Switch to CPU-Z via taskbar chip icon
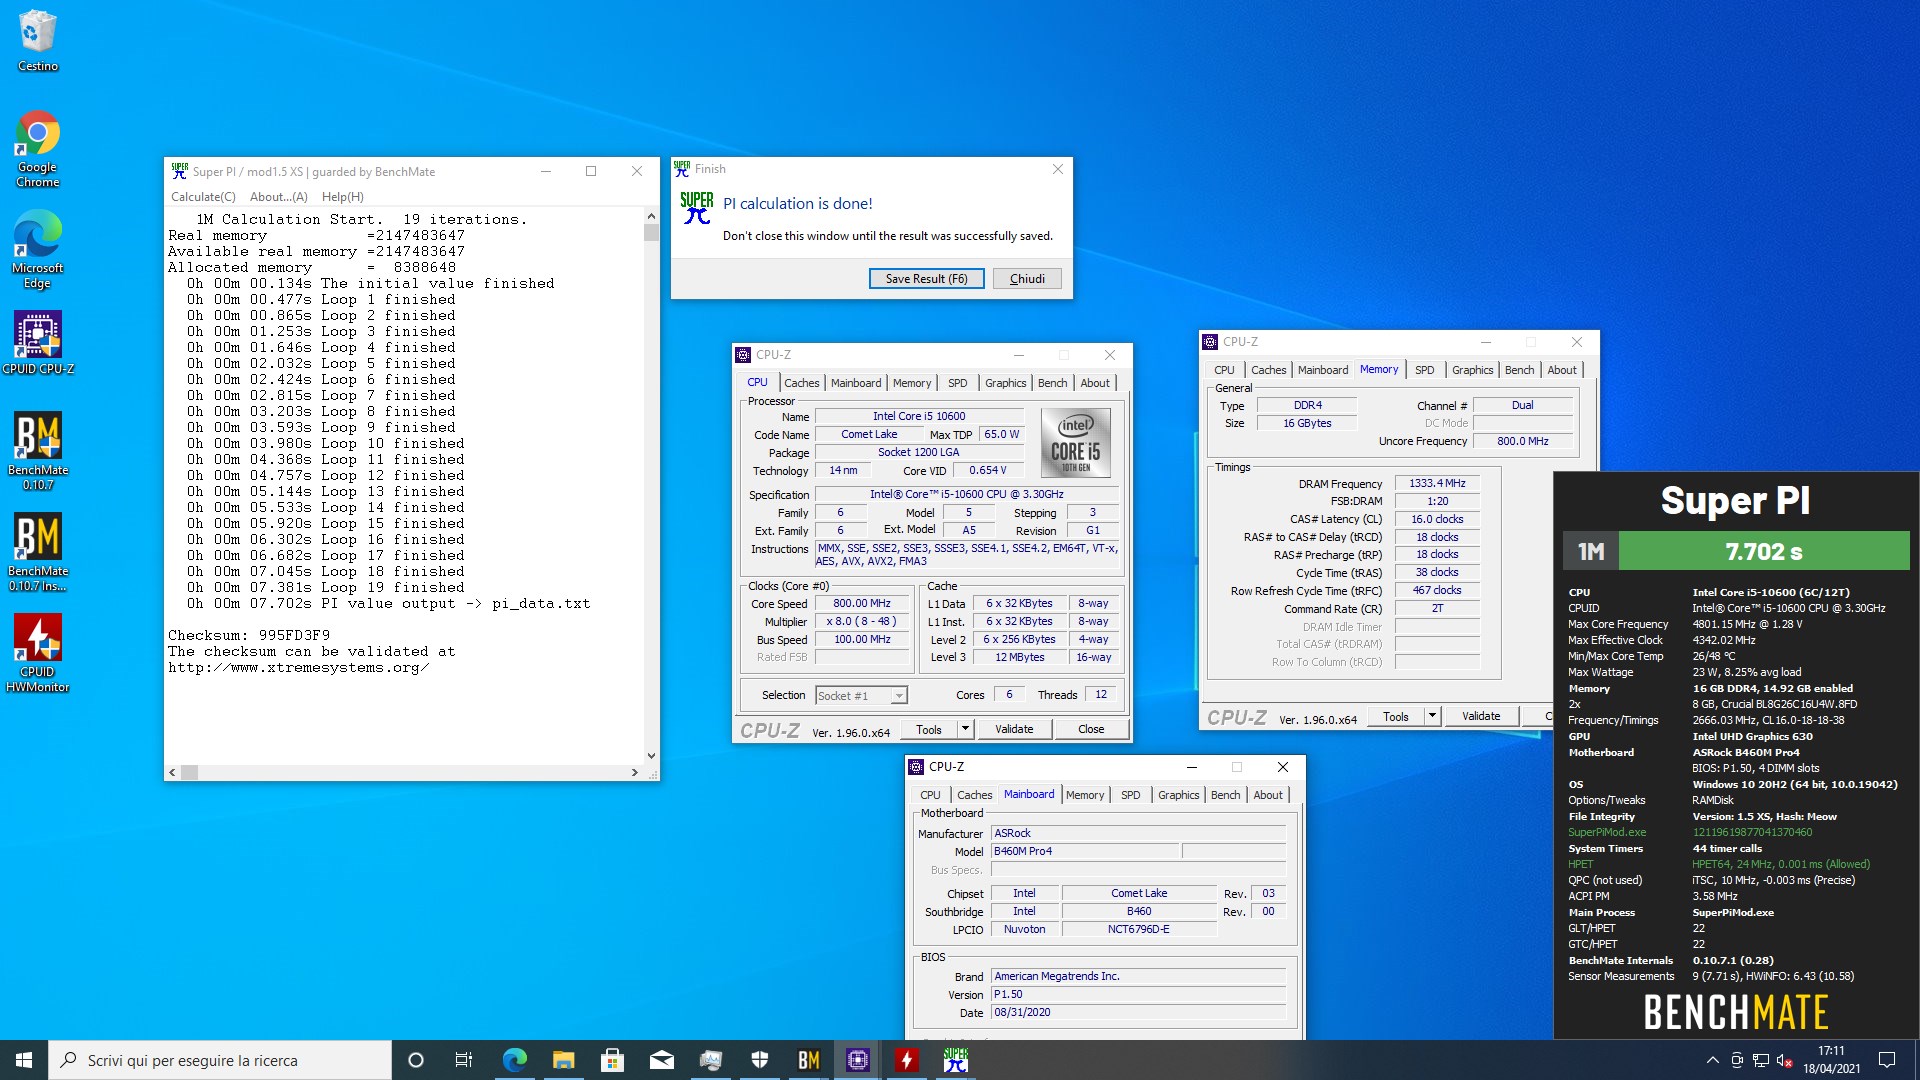Screen dimensions: 1920x1080 point(857,1060)
